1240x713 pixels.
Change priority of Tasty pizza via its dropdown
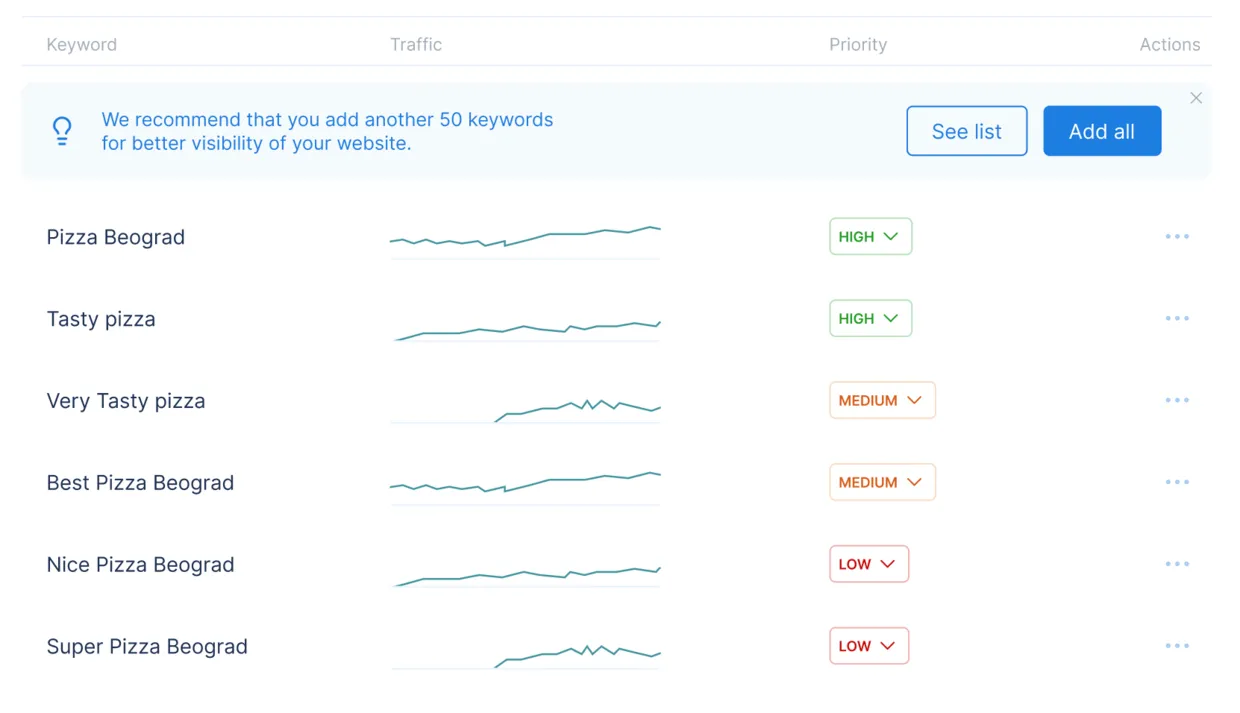click(870, 318)
